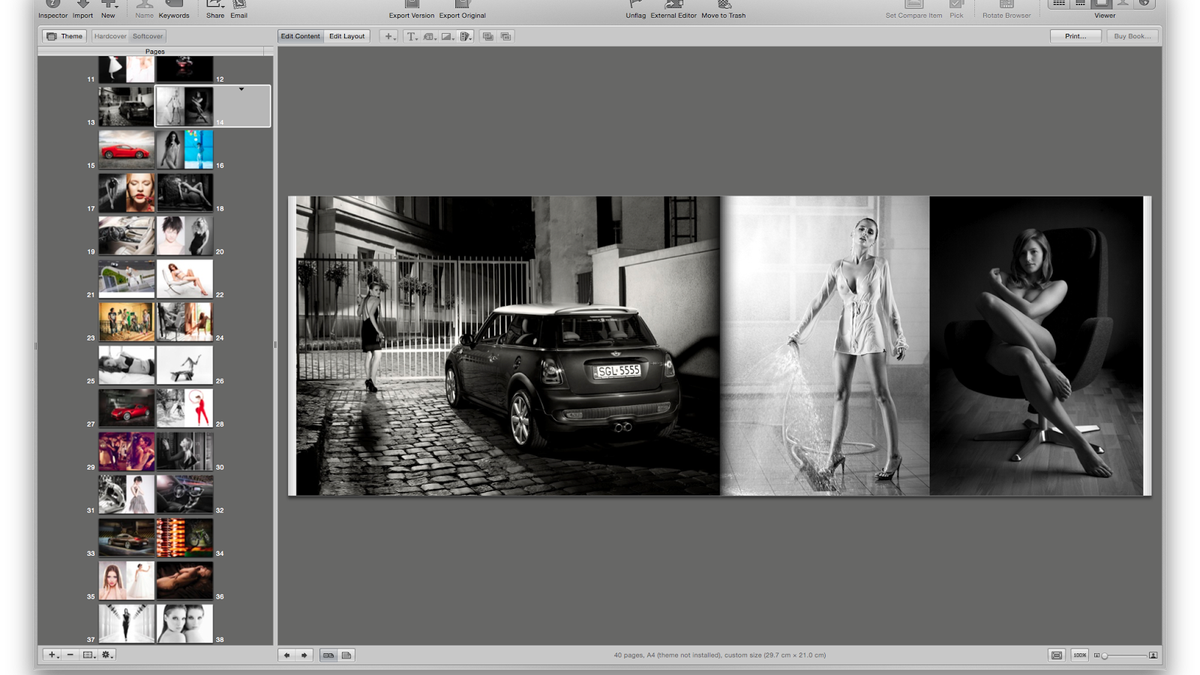Click the Email toolbar icon
Screen dimensions: 1200x675
point(239,5)
